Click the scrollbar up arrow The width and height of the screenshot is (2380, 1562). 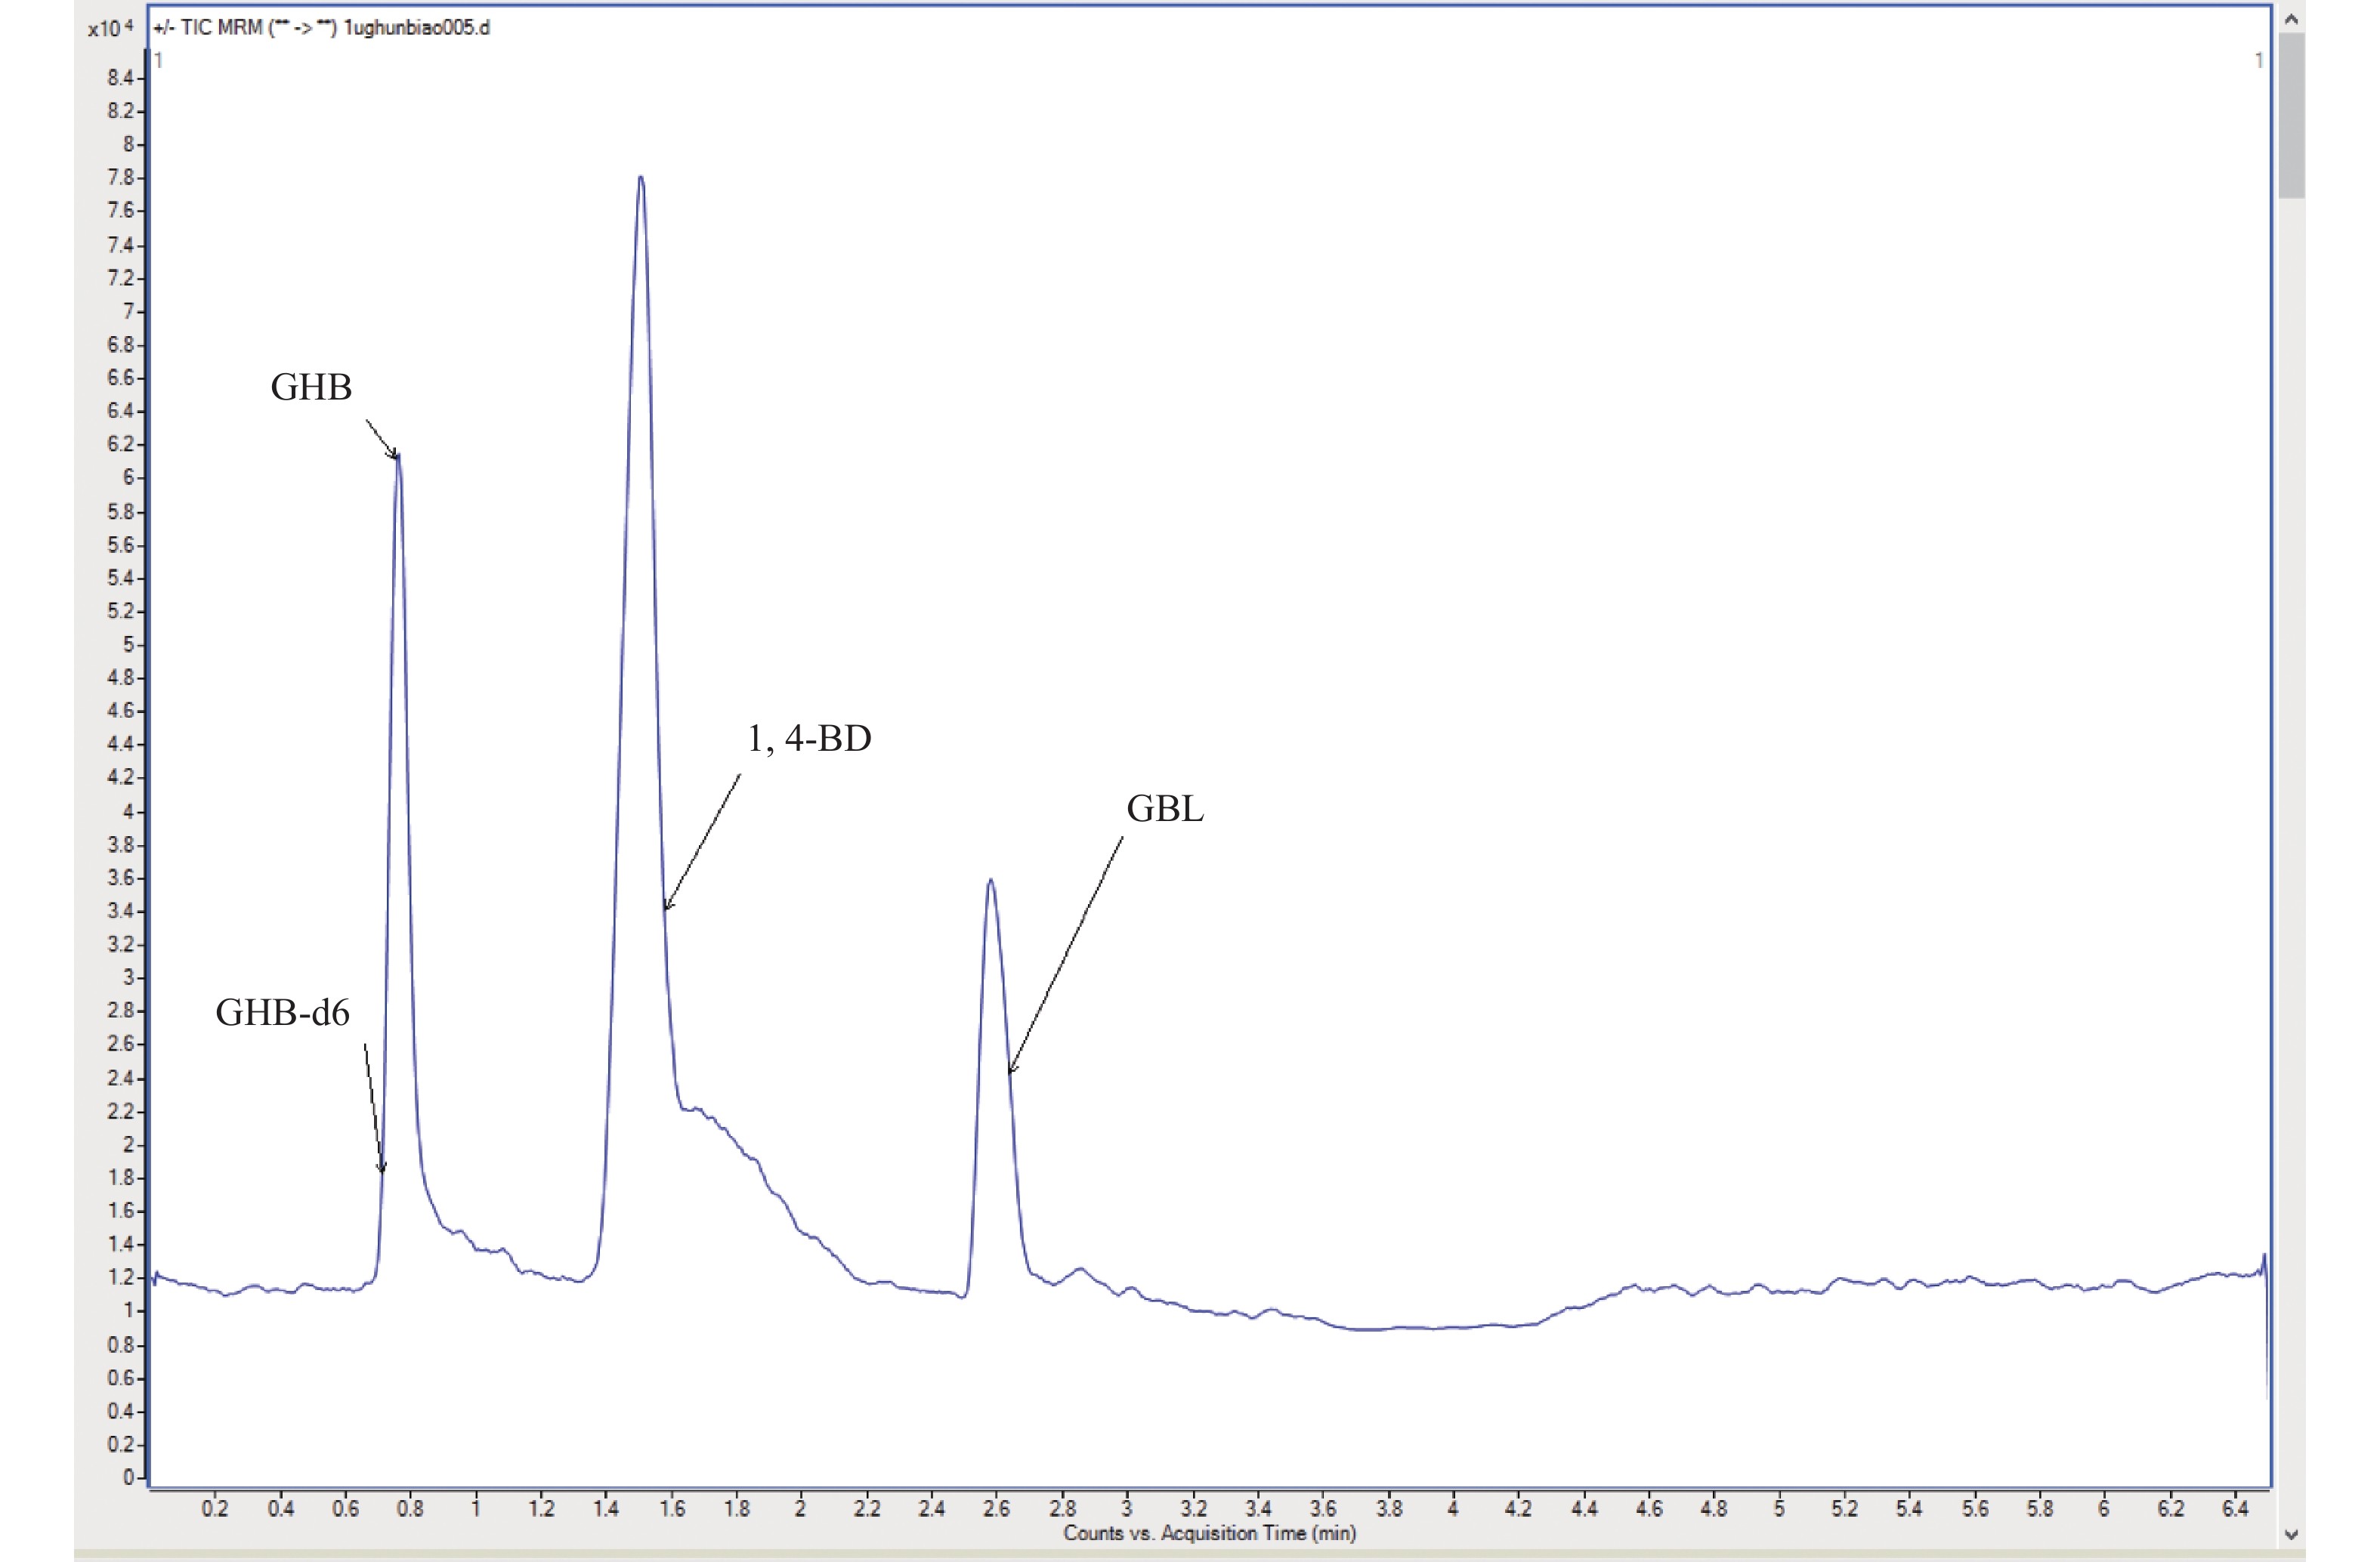point(2292,18)
